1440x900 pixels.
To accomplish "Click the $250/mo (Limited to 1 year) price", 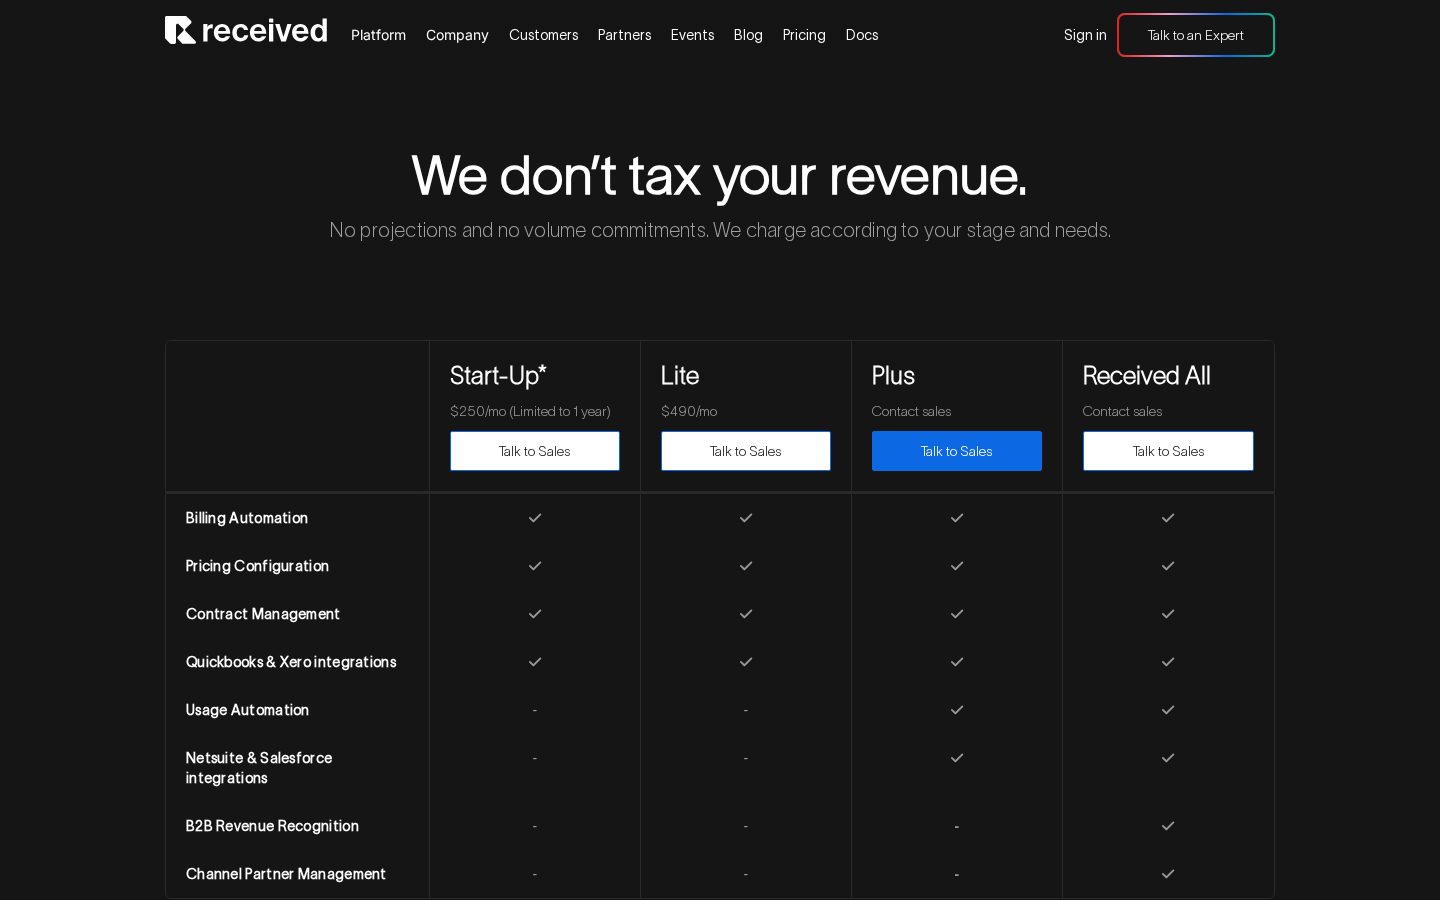I will point(530,411).
